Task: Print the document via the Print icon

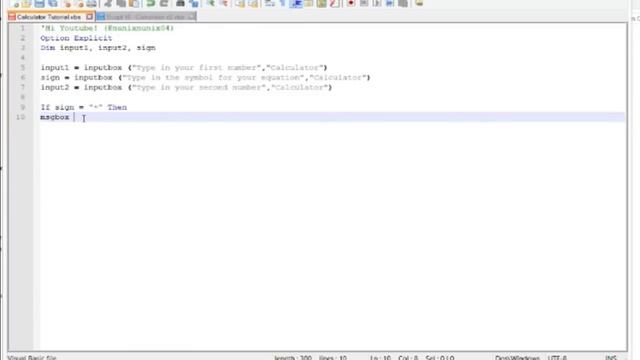Action: pyautogui.click(x=92, y=3)
